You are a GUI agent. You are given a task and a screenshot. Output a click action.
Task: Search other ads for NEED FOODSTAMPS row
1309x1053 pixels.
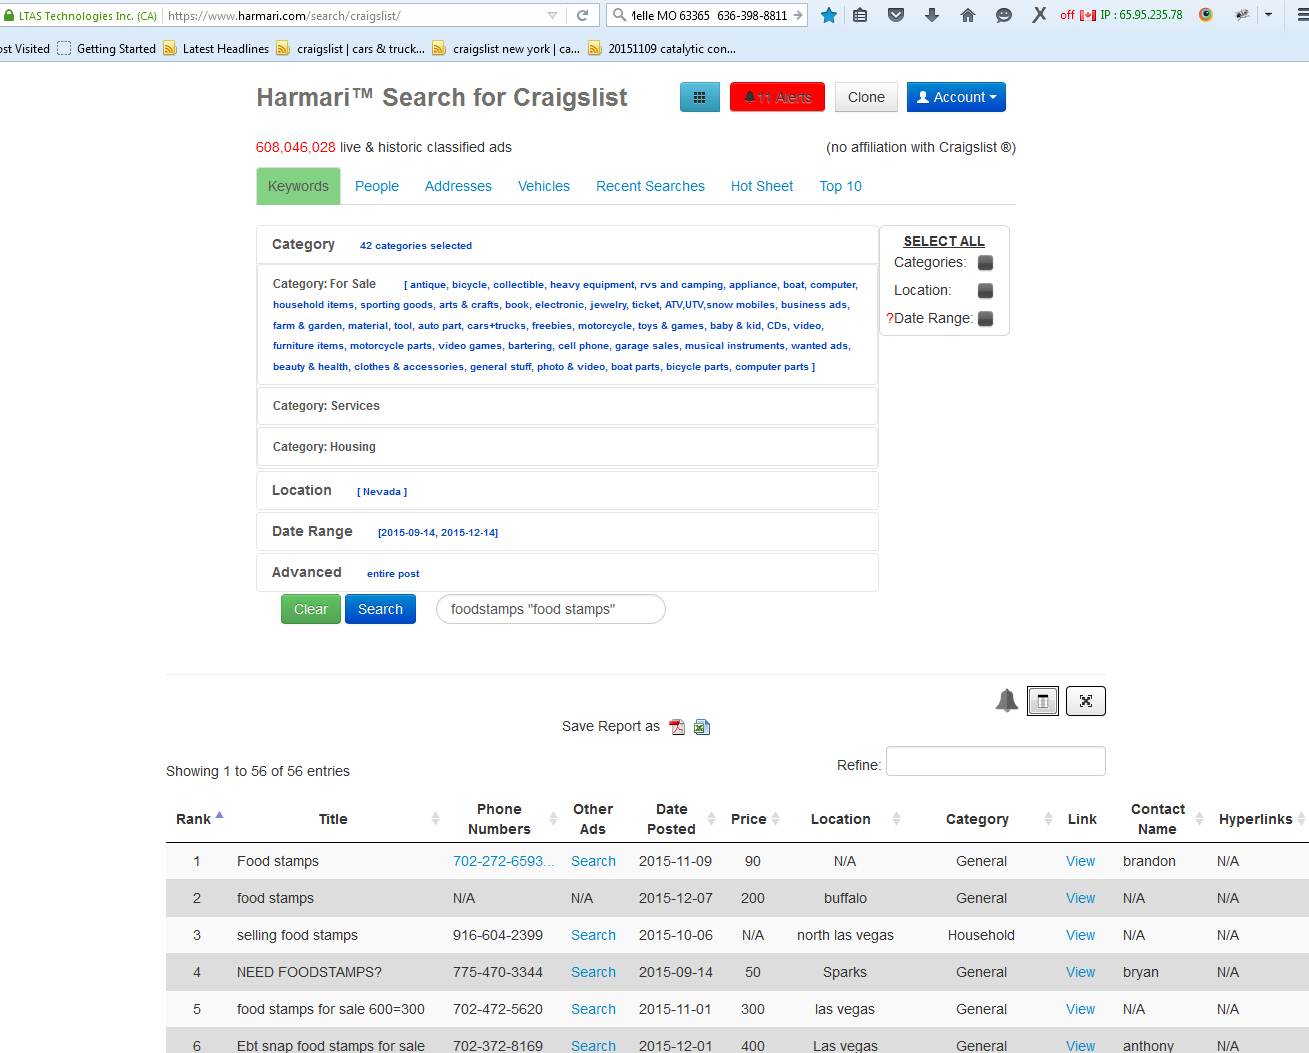tap(593, 972)
